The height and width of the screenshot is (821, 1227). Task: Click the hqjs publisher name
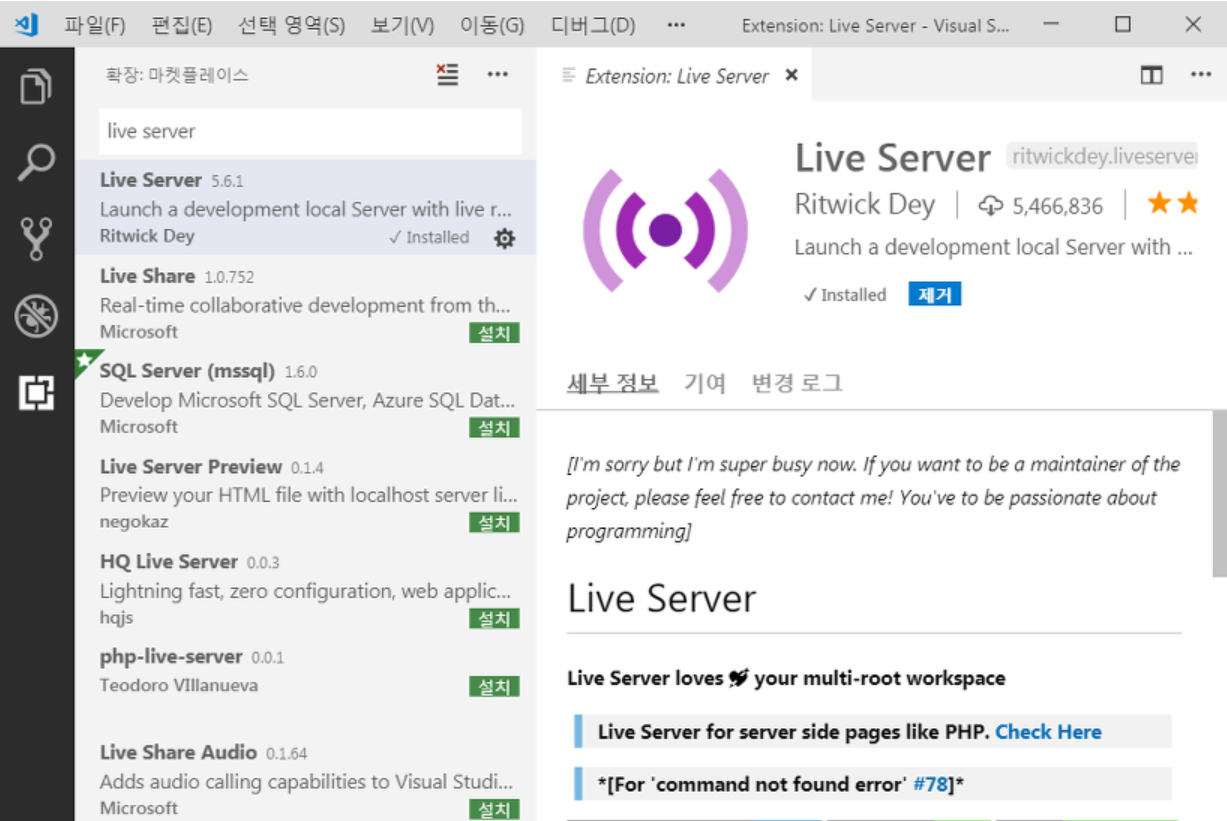coord(116,618)
